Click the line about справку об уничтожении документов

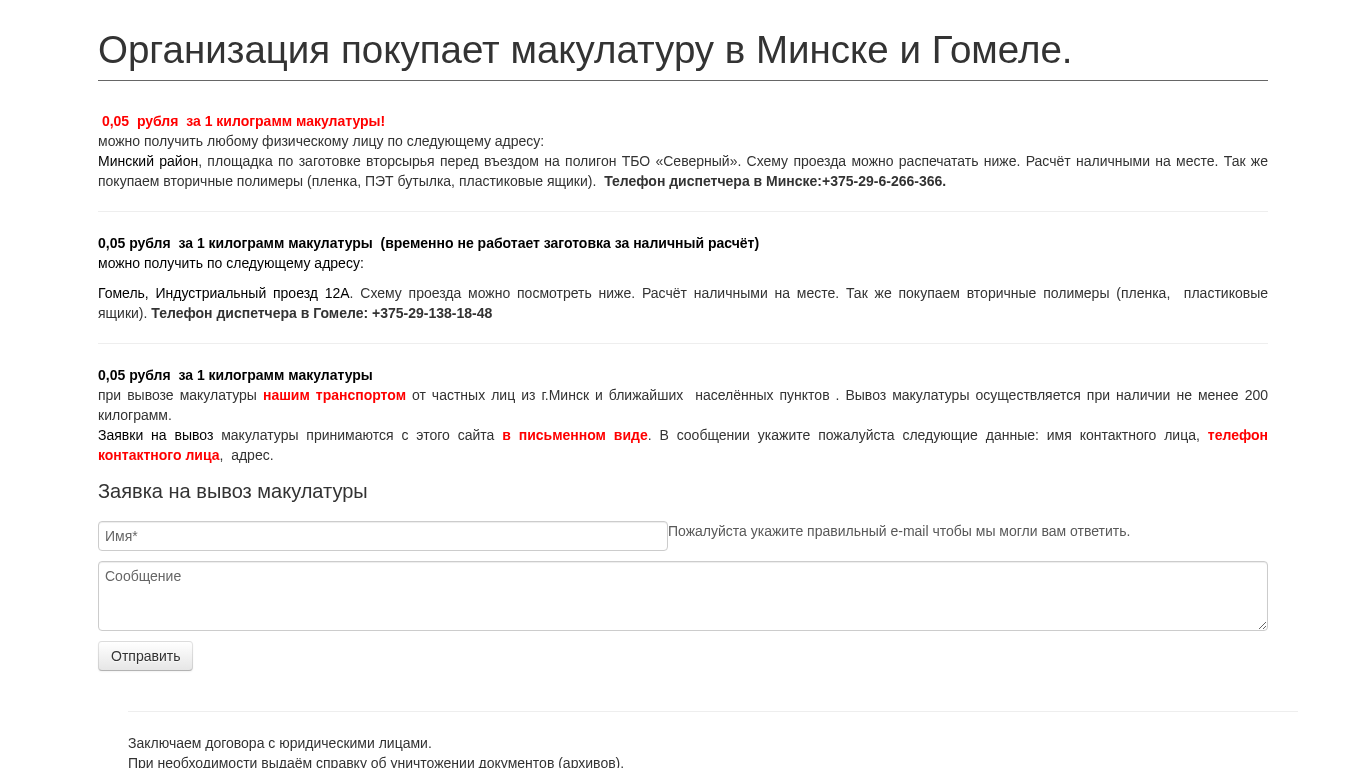tap(376, 762)
